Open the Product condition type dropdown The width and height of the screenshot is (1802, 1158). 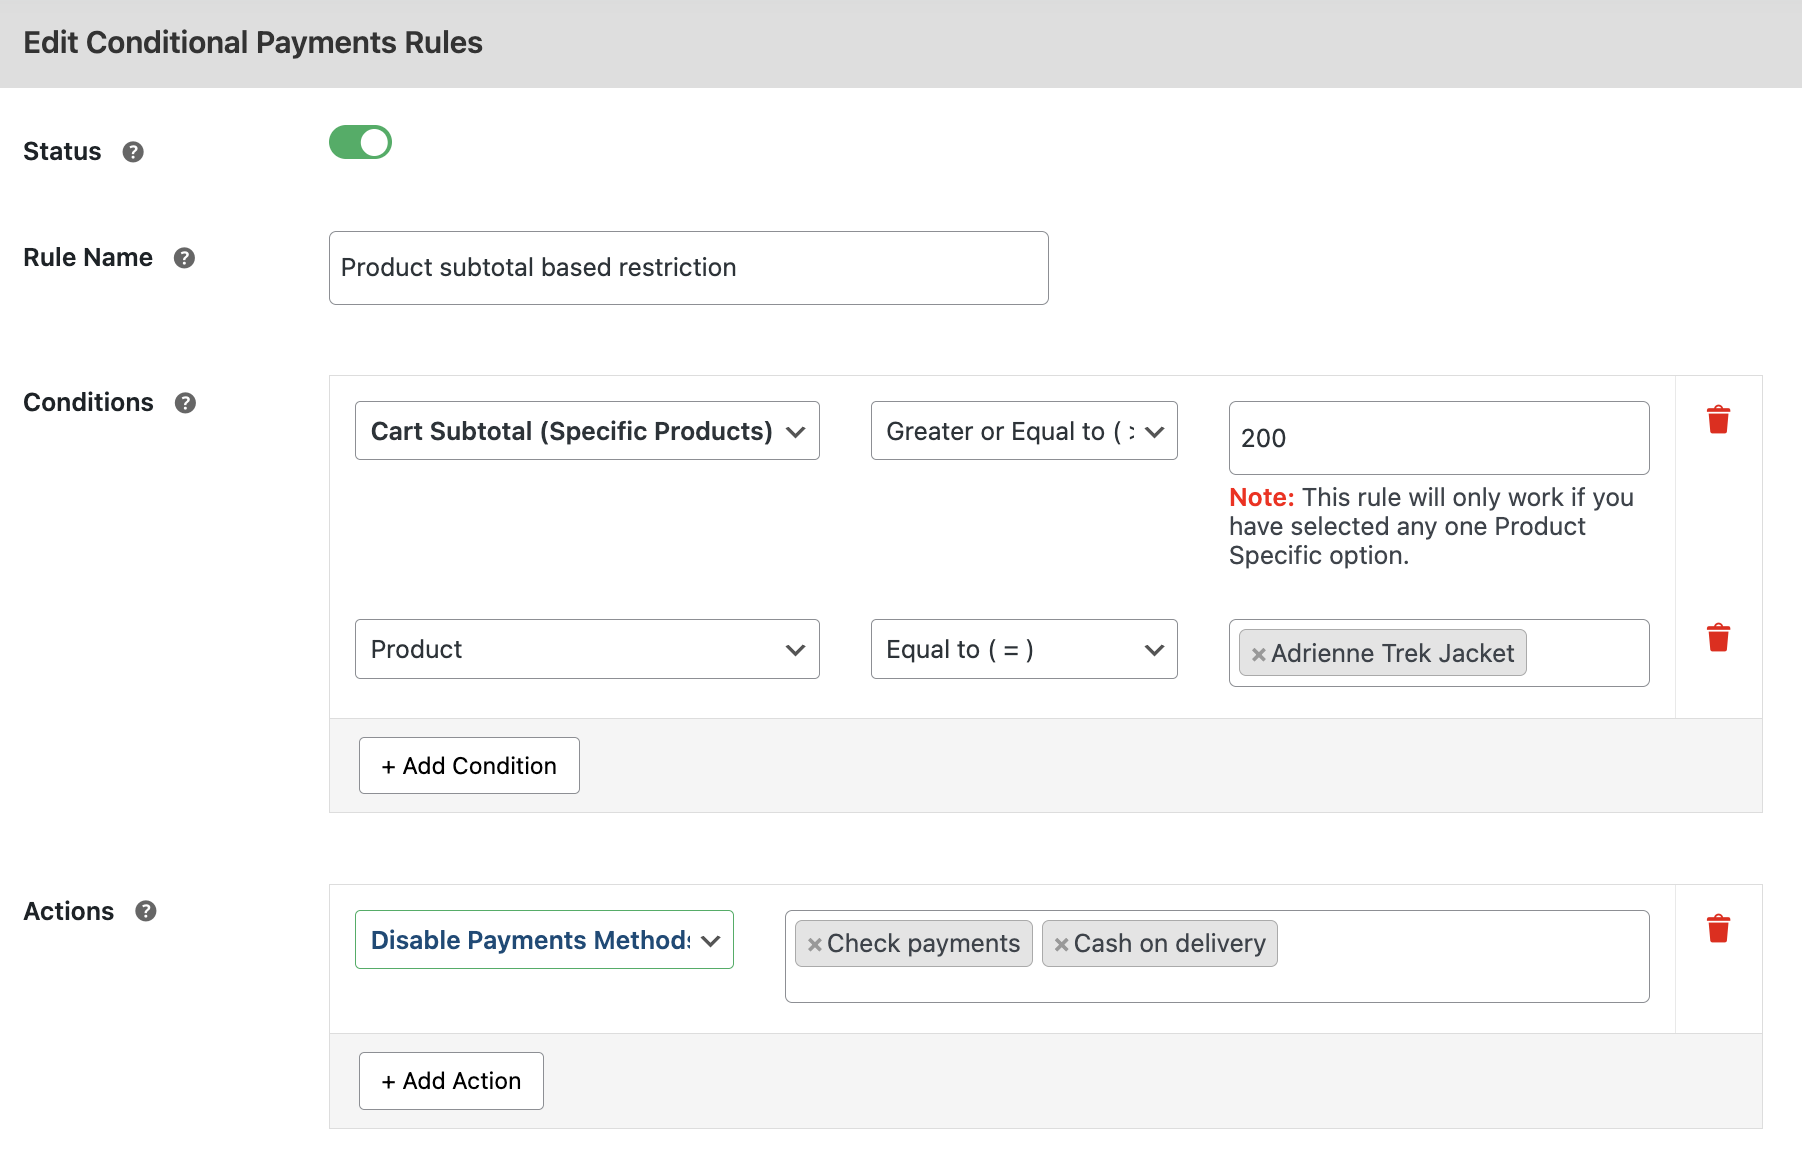pos(587,649)
